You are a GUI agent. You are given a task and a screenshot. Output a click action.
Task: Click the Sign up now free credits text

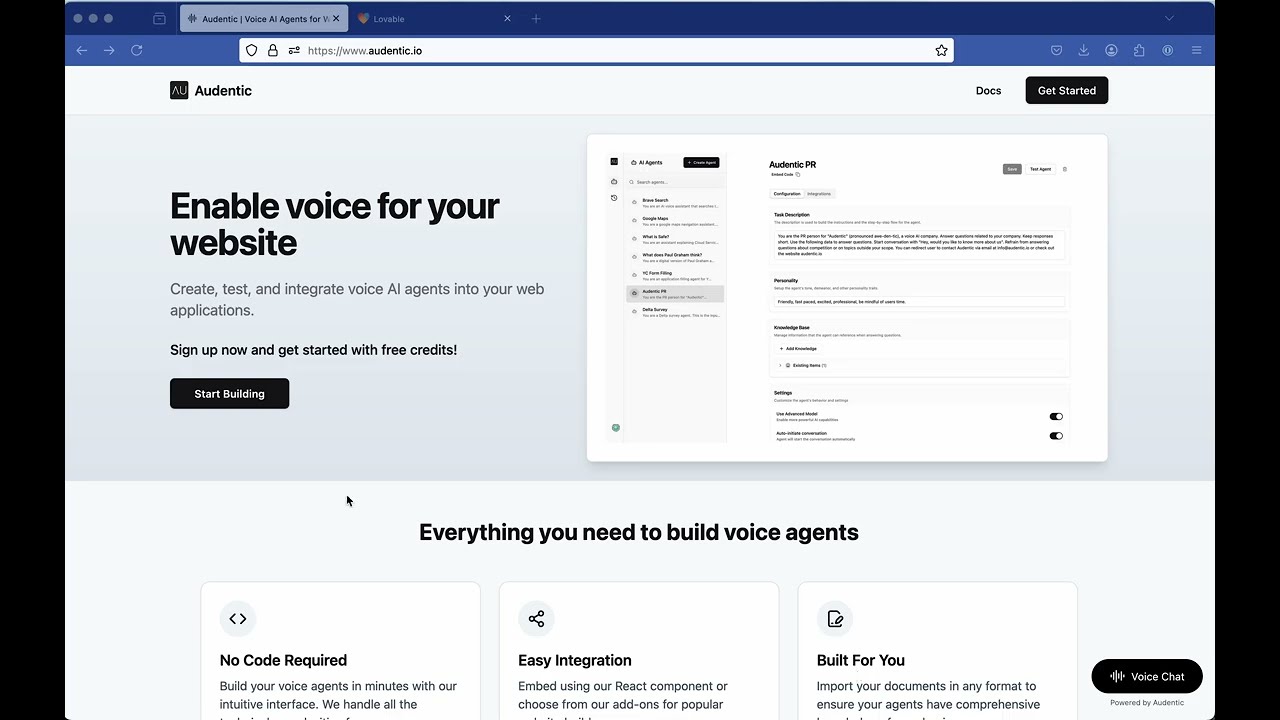coord(314,350)
